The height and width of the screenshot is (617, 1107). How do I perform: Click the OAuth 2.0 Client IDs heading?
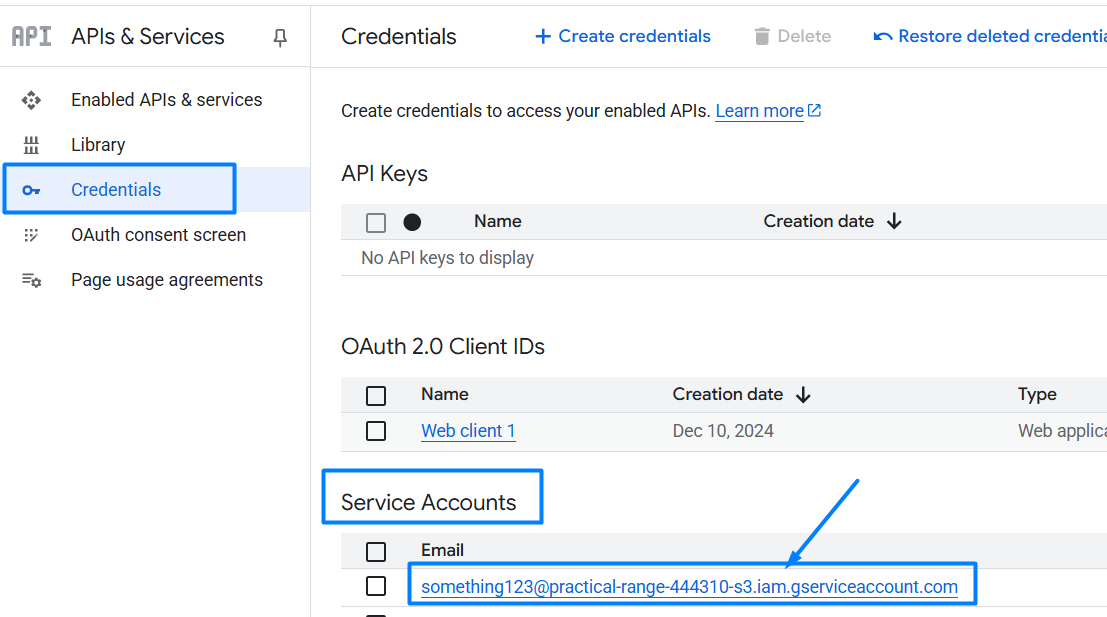[x=443, y=347]
